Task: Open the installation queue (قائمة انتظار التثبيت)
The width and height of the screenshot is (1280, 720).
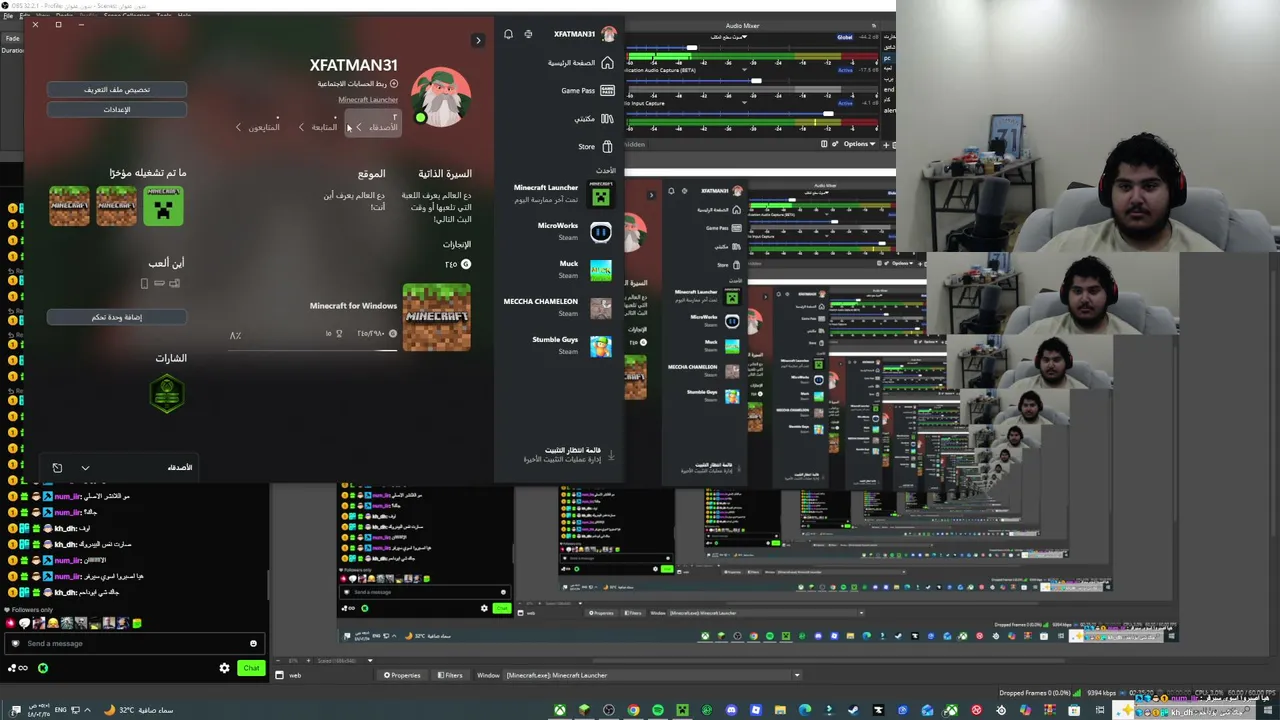Action: tap(567, 455)
